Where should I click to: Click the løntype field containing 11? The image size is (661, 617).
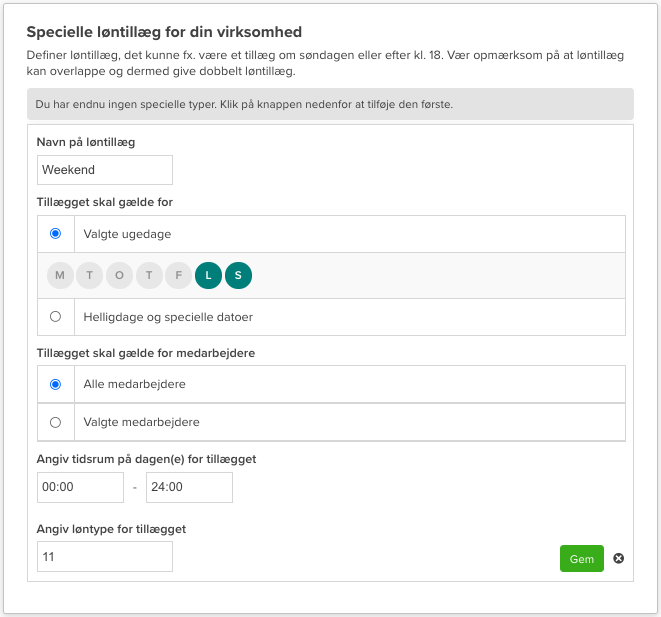105,556
